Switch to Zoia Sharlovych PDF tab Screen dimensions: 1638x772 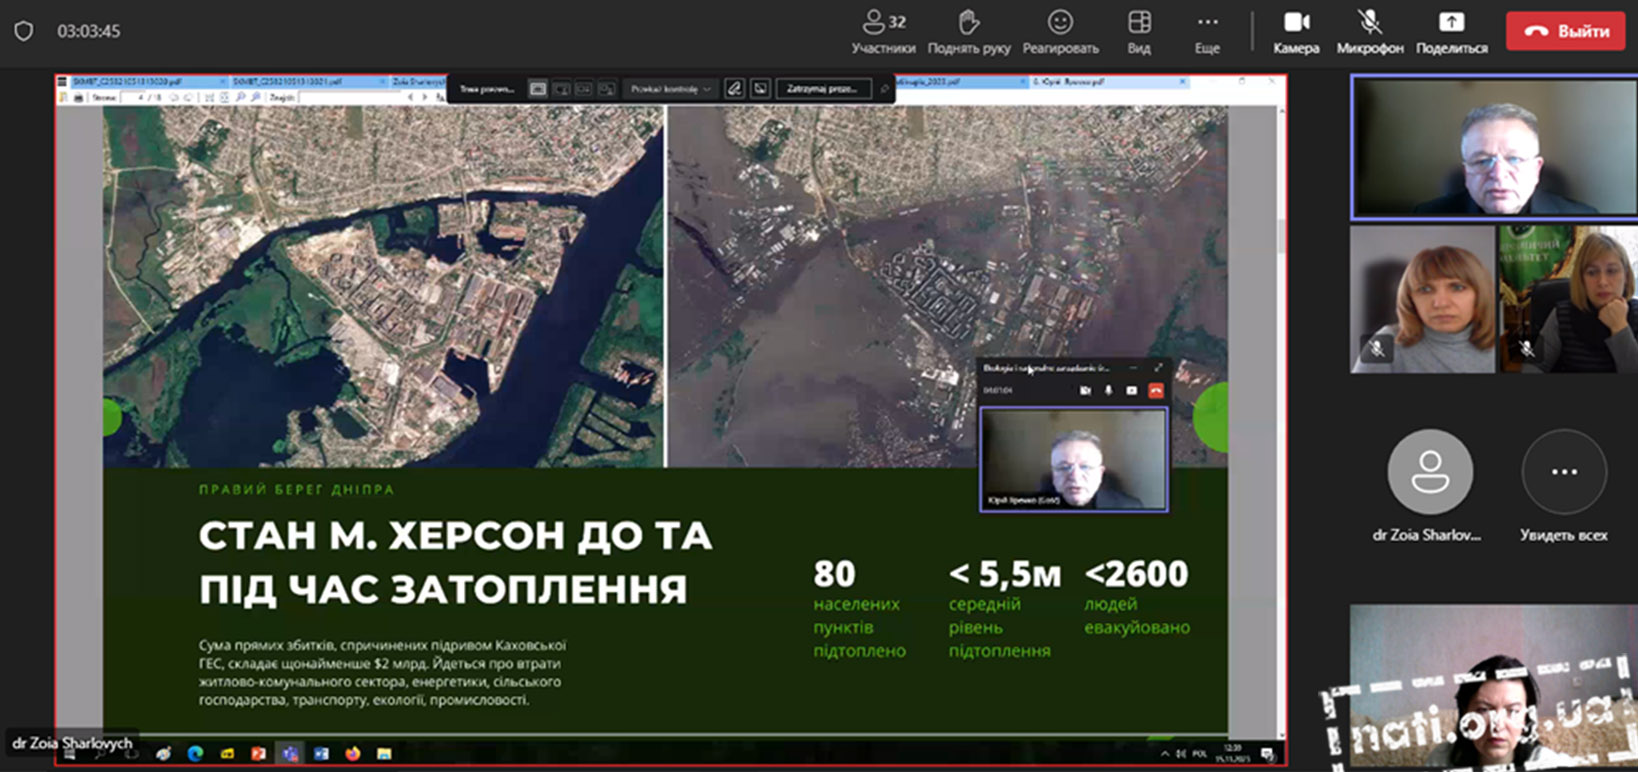(x=418, y=81)
